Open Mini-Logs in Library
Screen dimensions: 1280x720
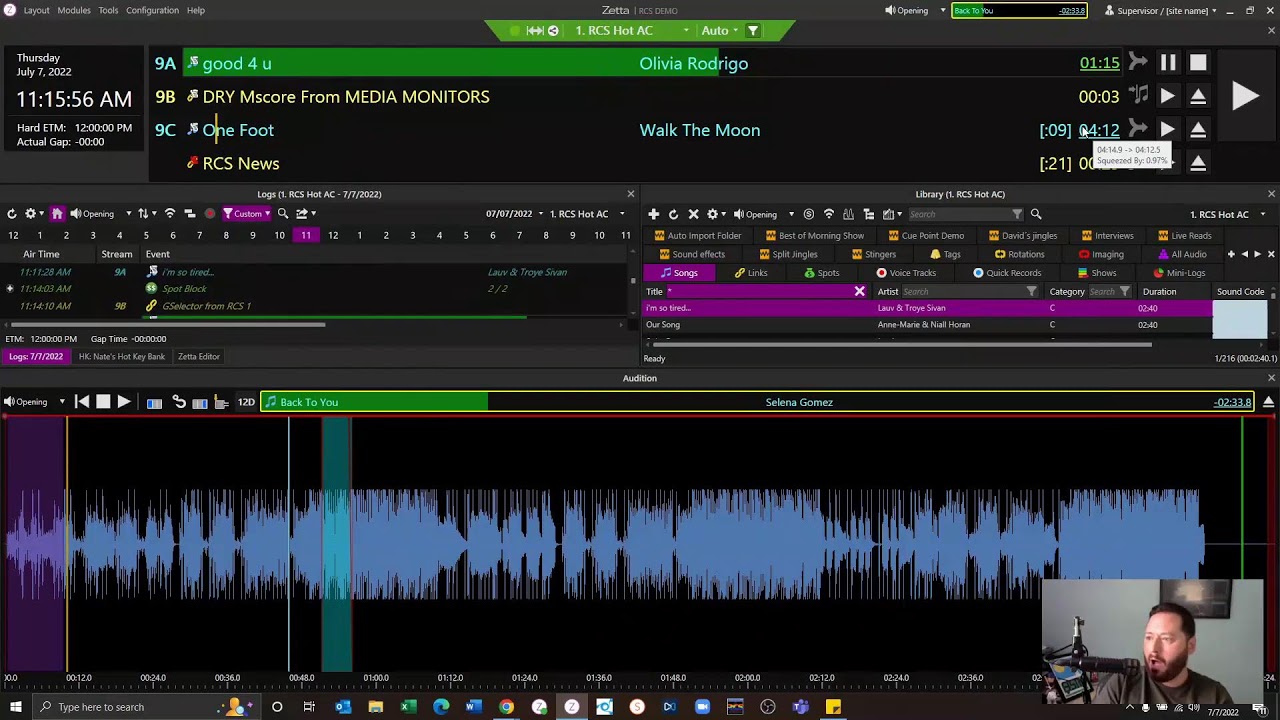click(x=1179, y=273)
